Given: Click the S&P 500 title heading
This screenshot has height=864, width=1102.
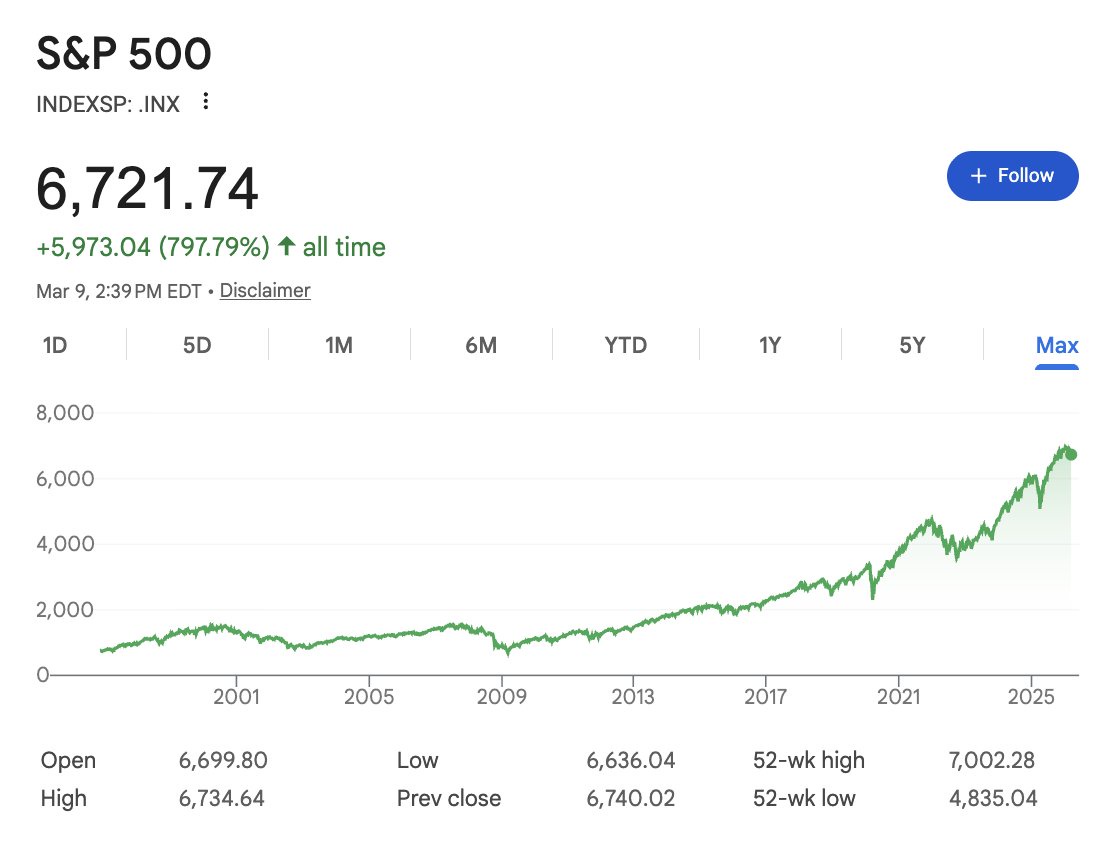Looking at the screenshot, I should pos(124,55).
